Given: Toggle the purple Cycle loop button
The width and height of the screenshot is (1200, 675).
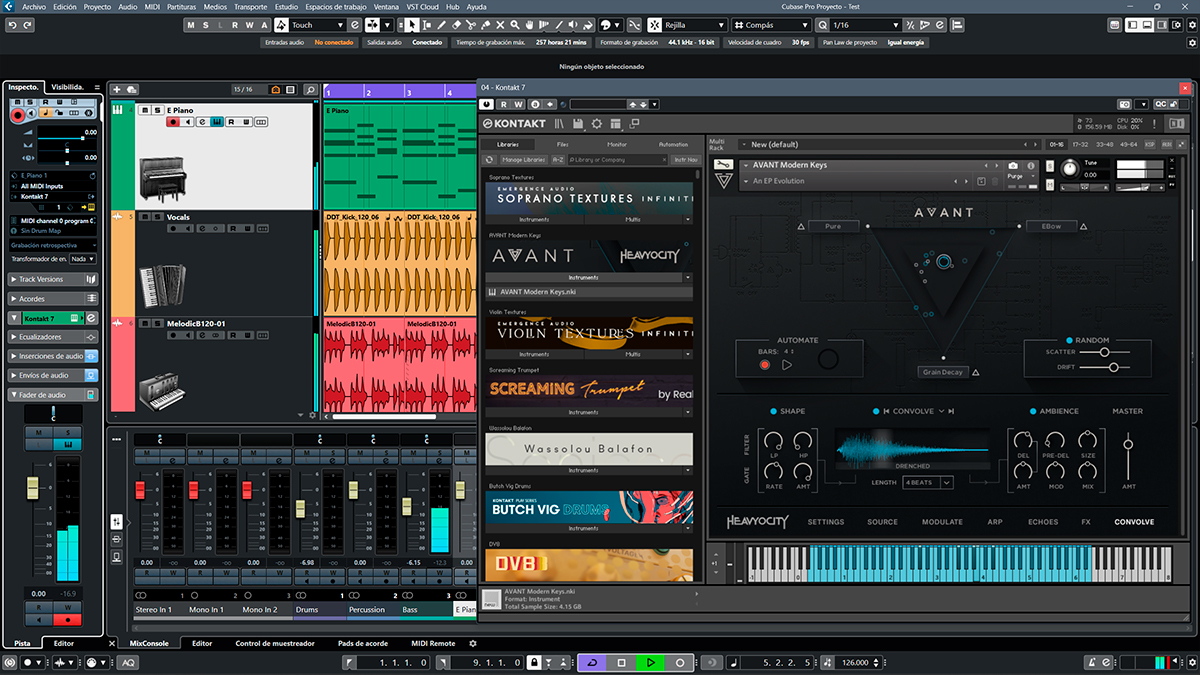Looking at the screenshot, I should tap(591, 662).
